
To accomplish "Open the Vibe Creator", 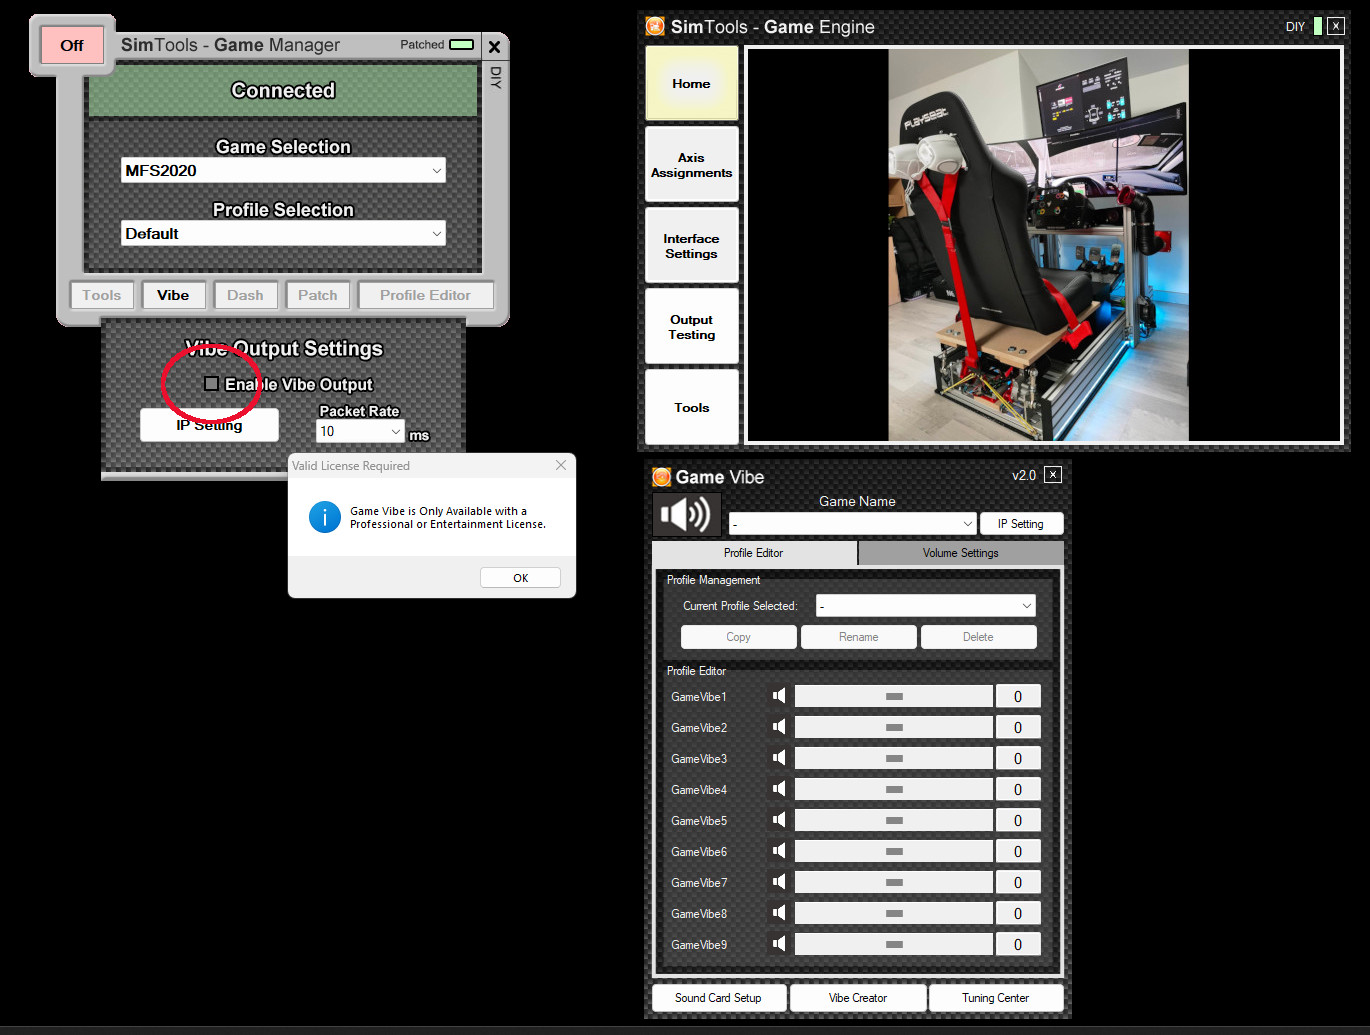I will pyautogui.click(x=858, y=998).
